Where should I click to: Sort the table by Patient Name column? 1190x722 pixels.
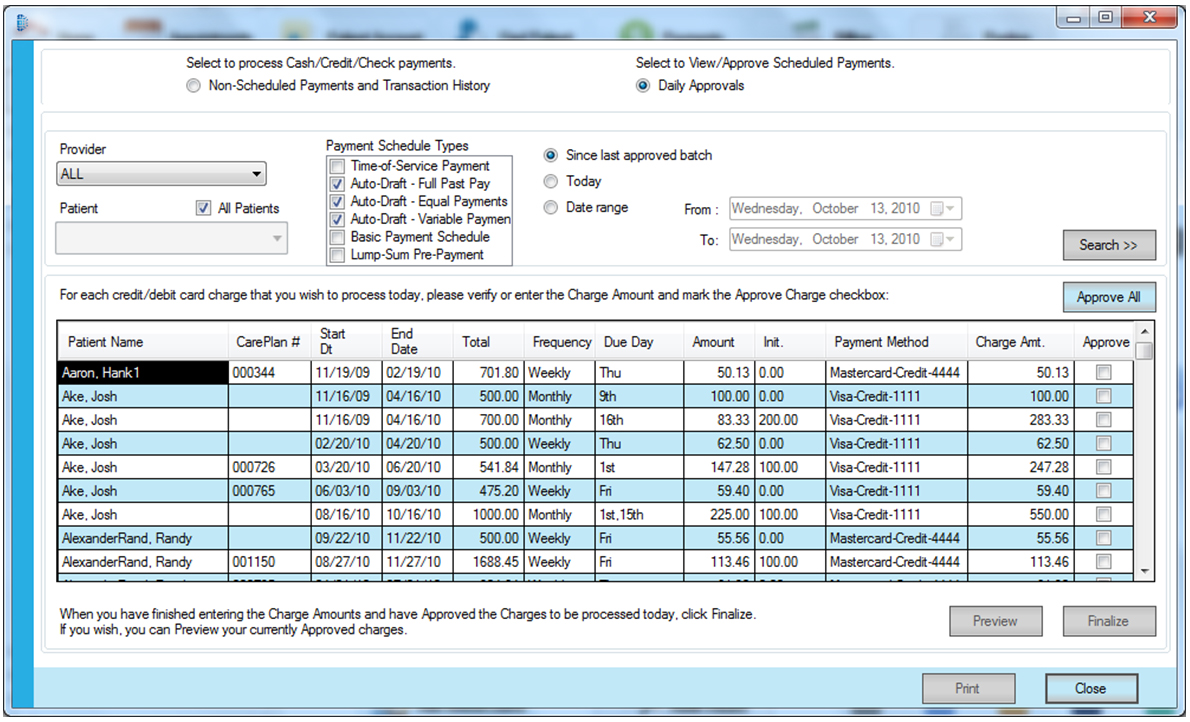click(x=106, y=342)
